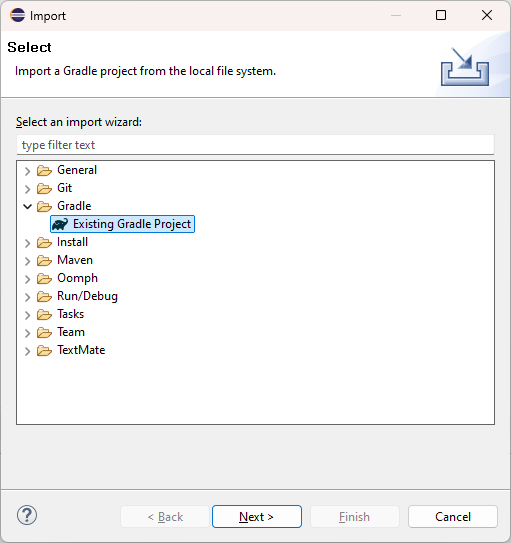Click the import wizard banner icon

point(465,67)
